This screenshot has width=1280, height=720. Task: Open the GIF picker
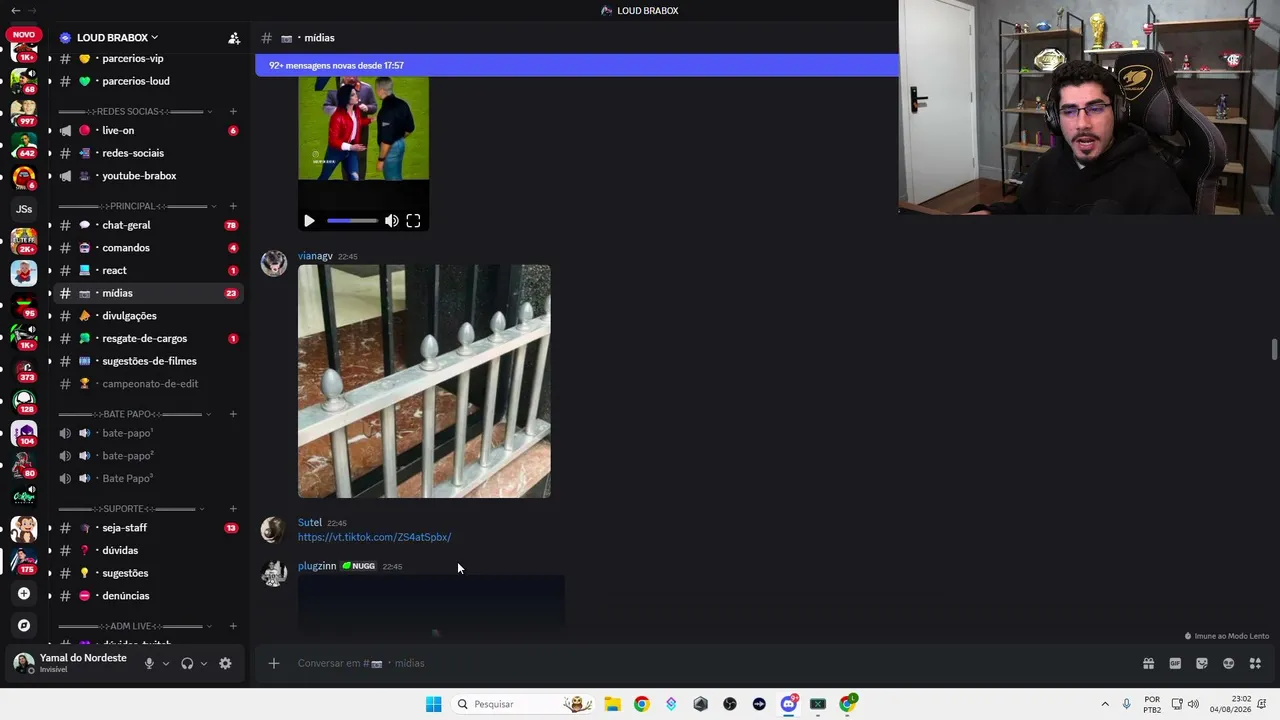coord(1175,663)
